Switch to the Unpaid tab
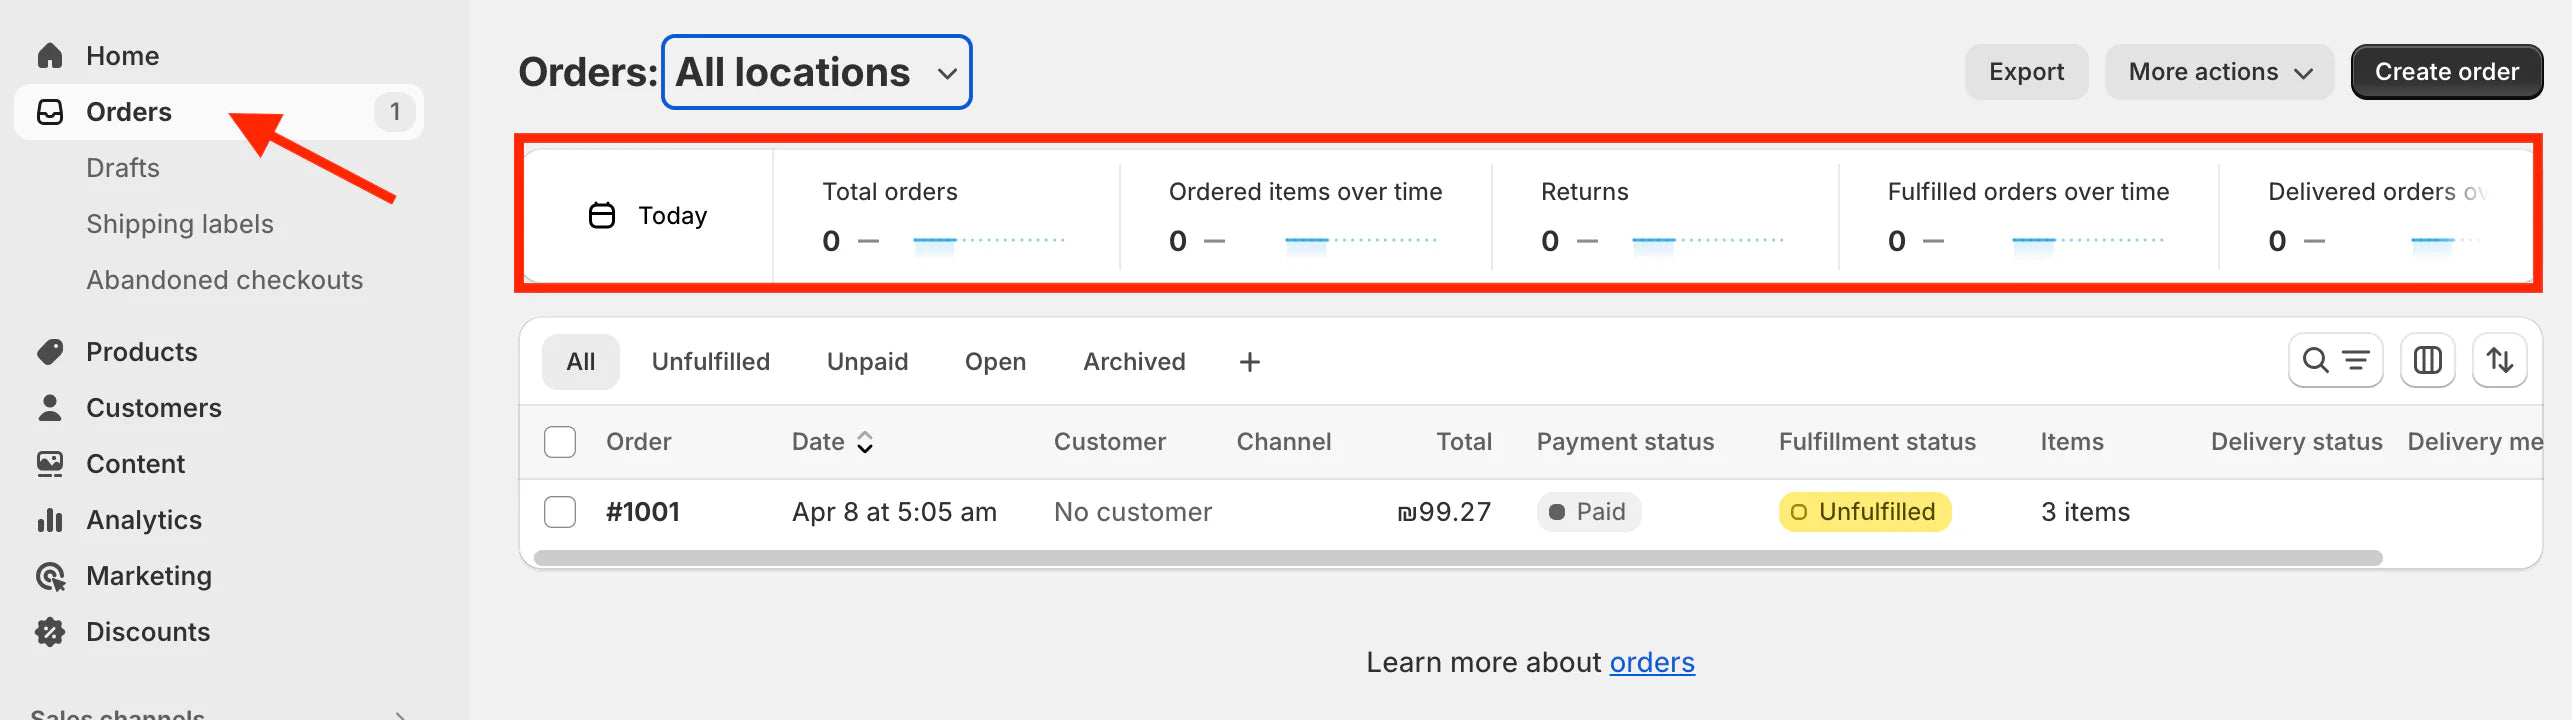Image resolution: width=2572 pixels, height=720 pixels. click(867, 362)
